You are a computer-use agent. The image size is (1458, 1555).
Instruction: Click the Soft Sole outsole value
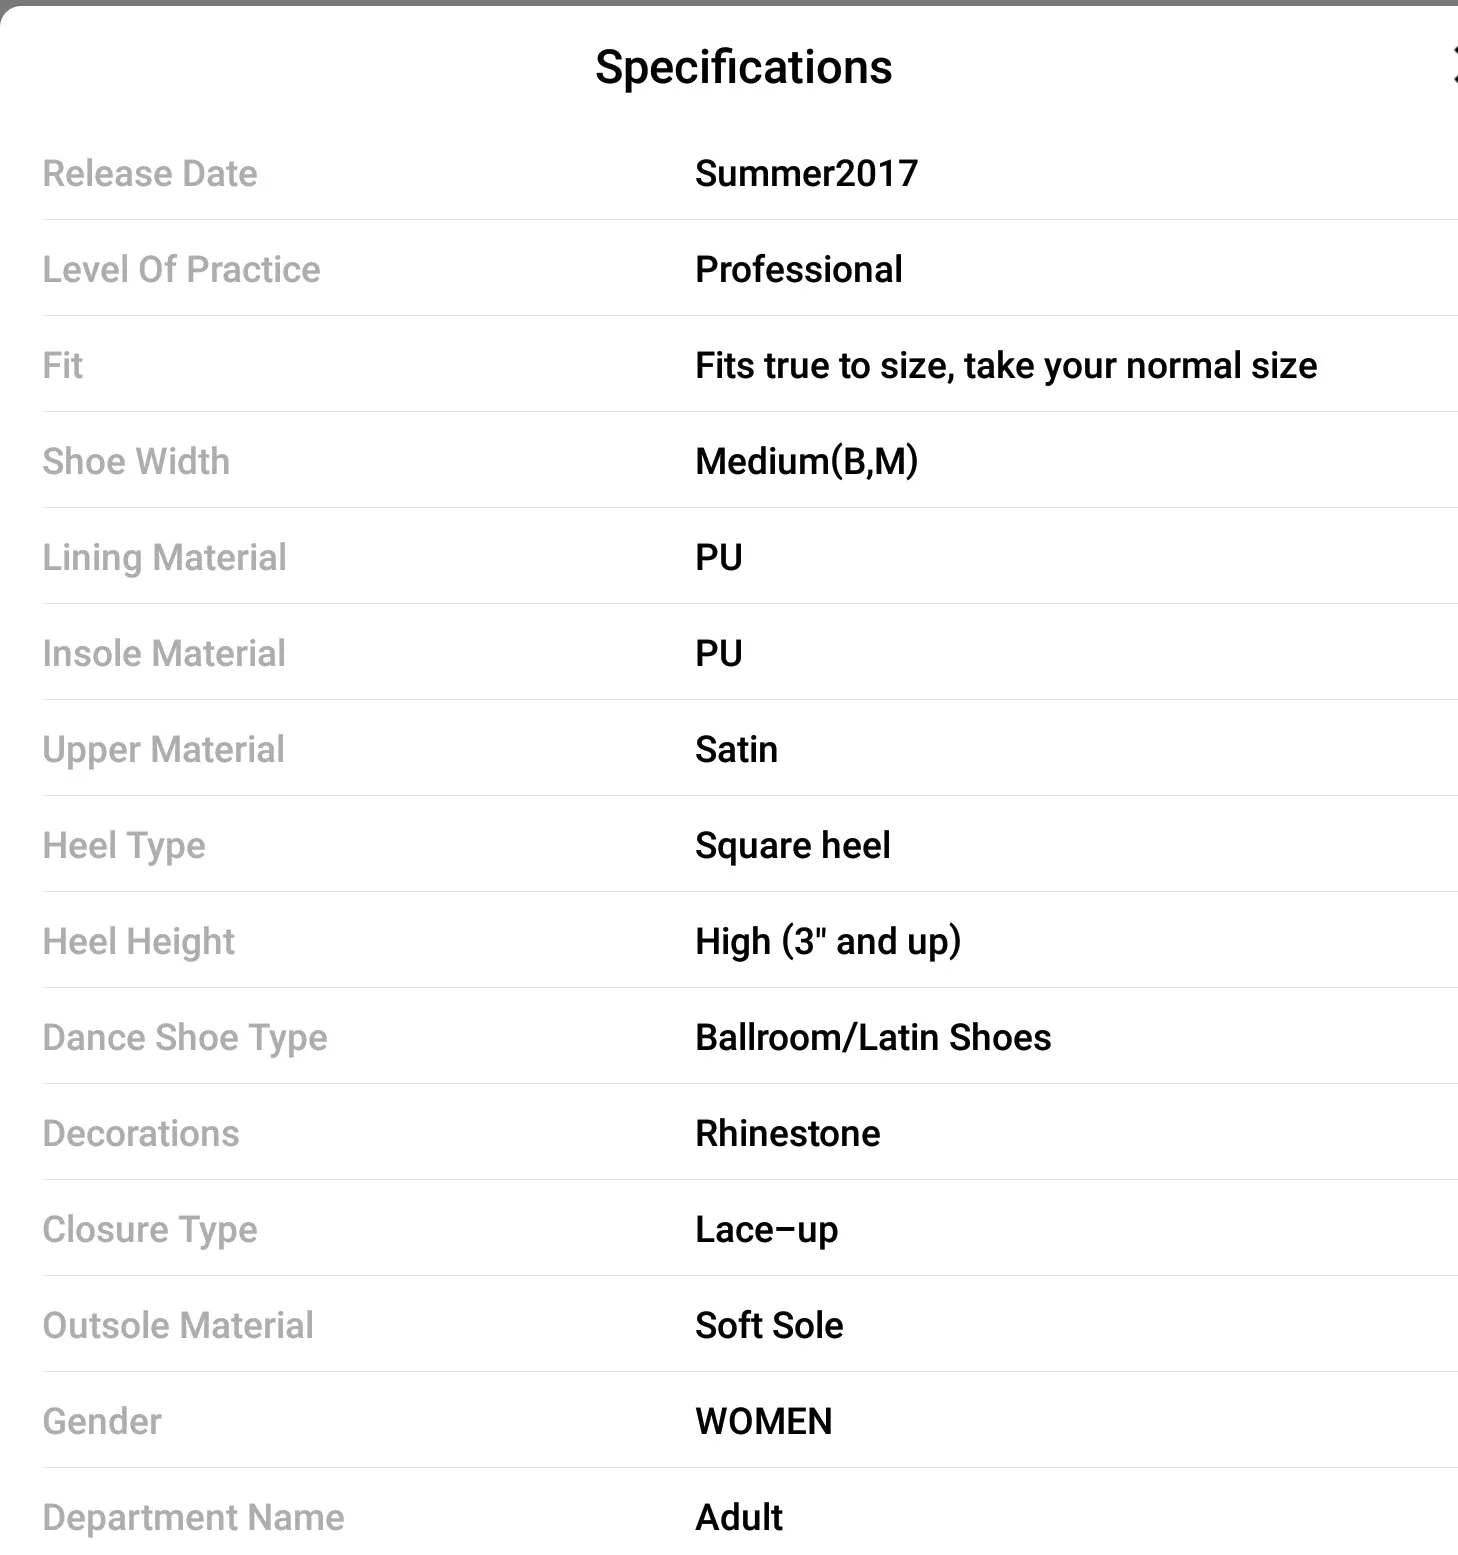point(769,1326)
